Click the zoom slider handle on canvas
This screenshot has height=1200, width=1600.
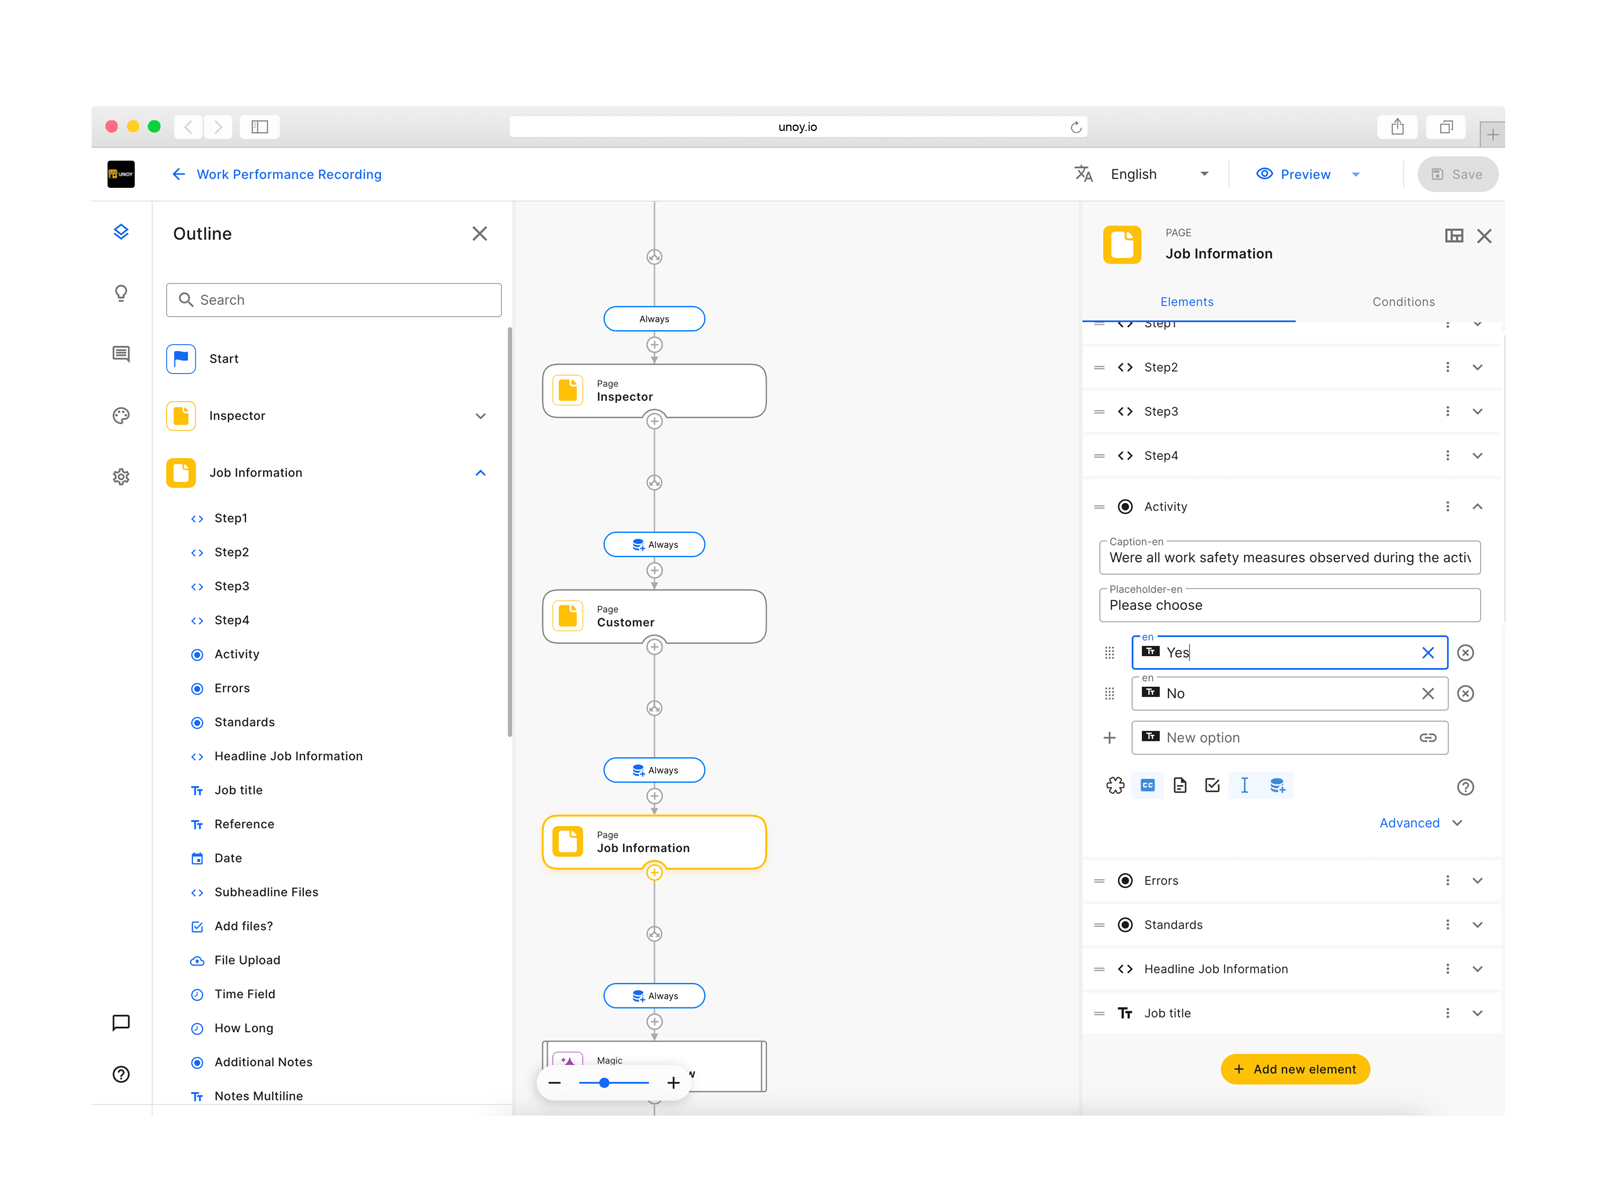[604, 1083]
